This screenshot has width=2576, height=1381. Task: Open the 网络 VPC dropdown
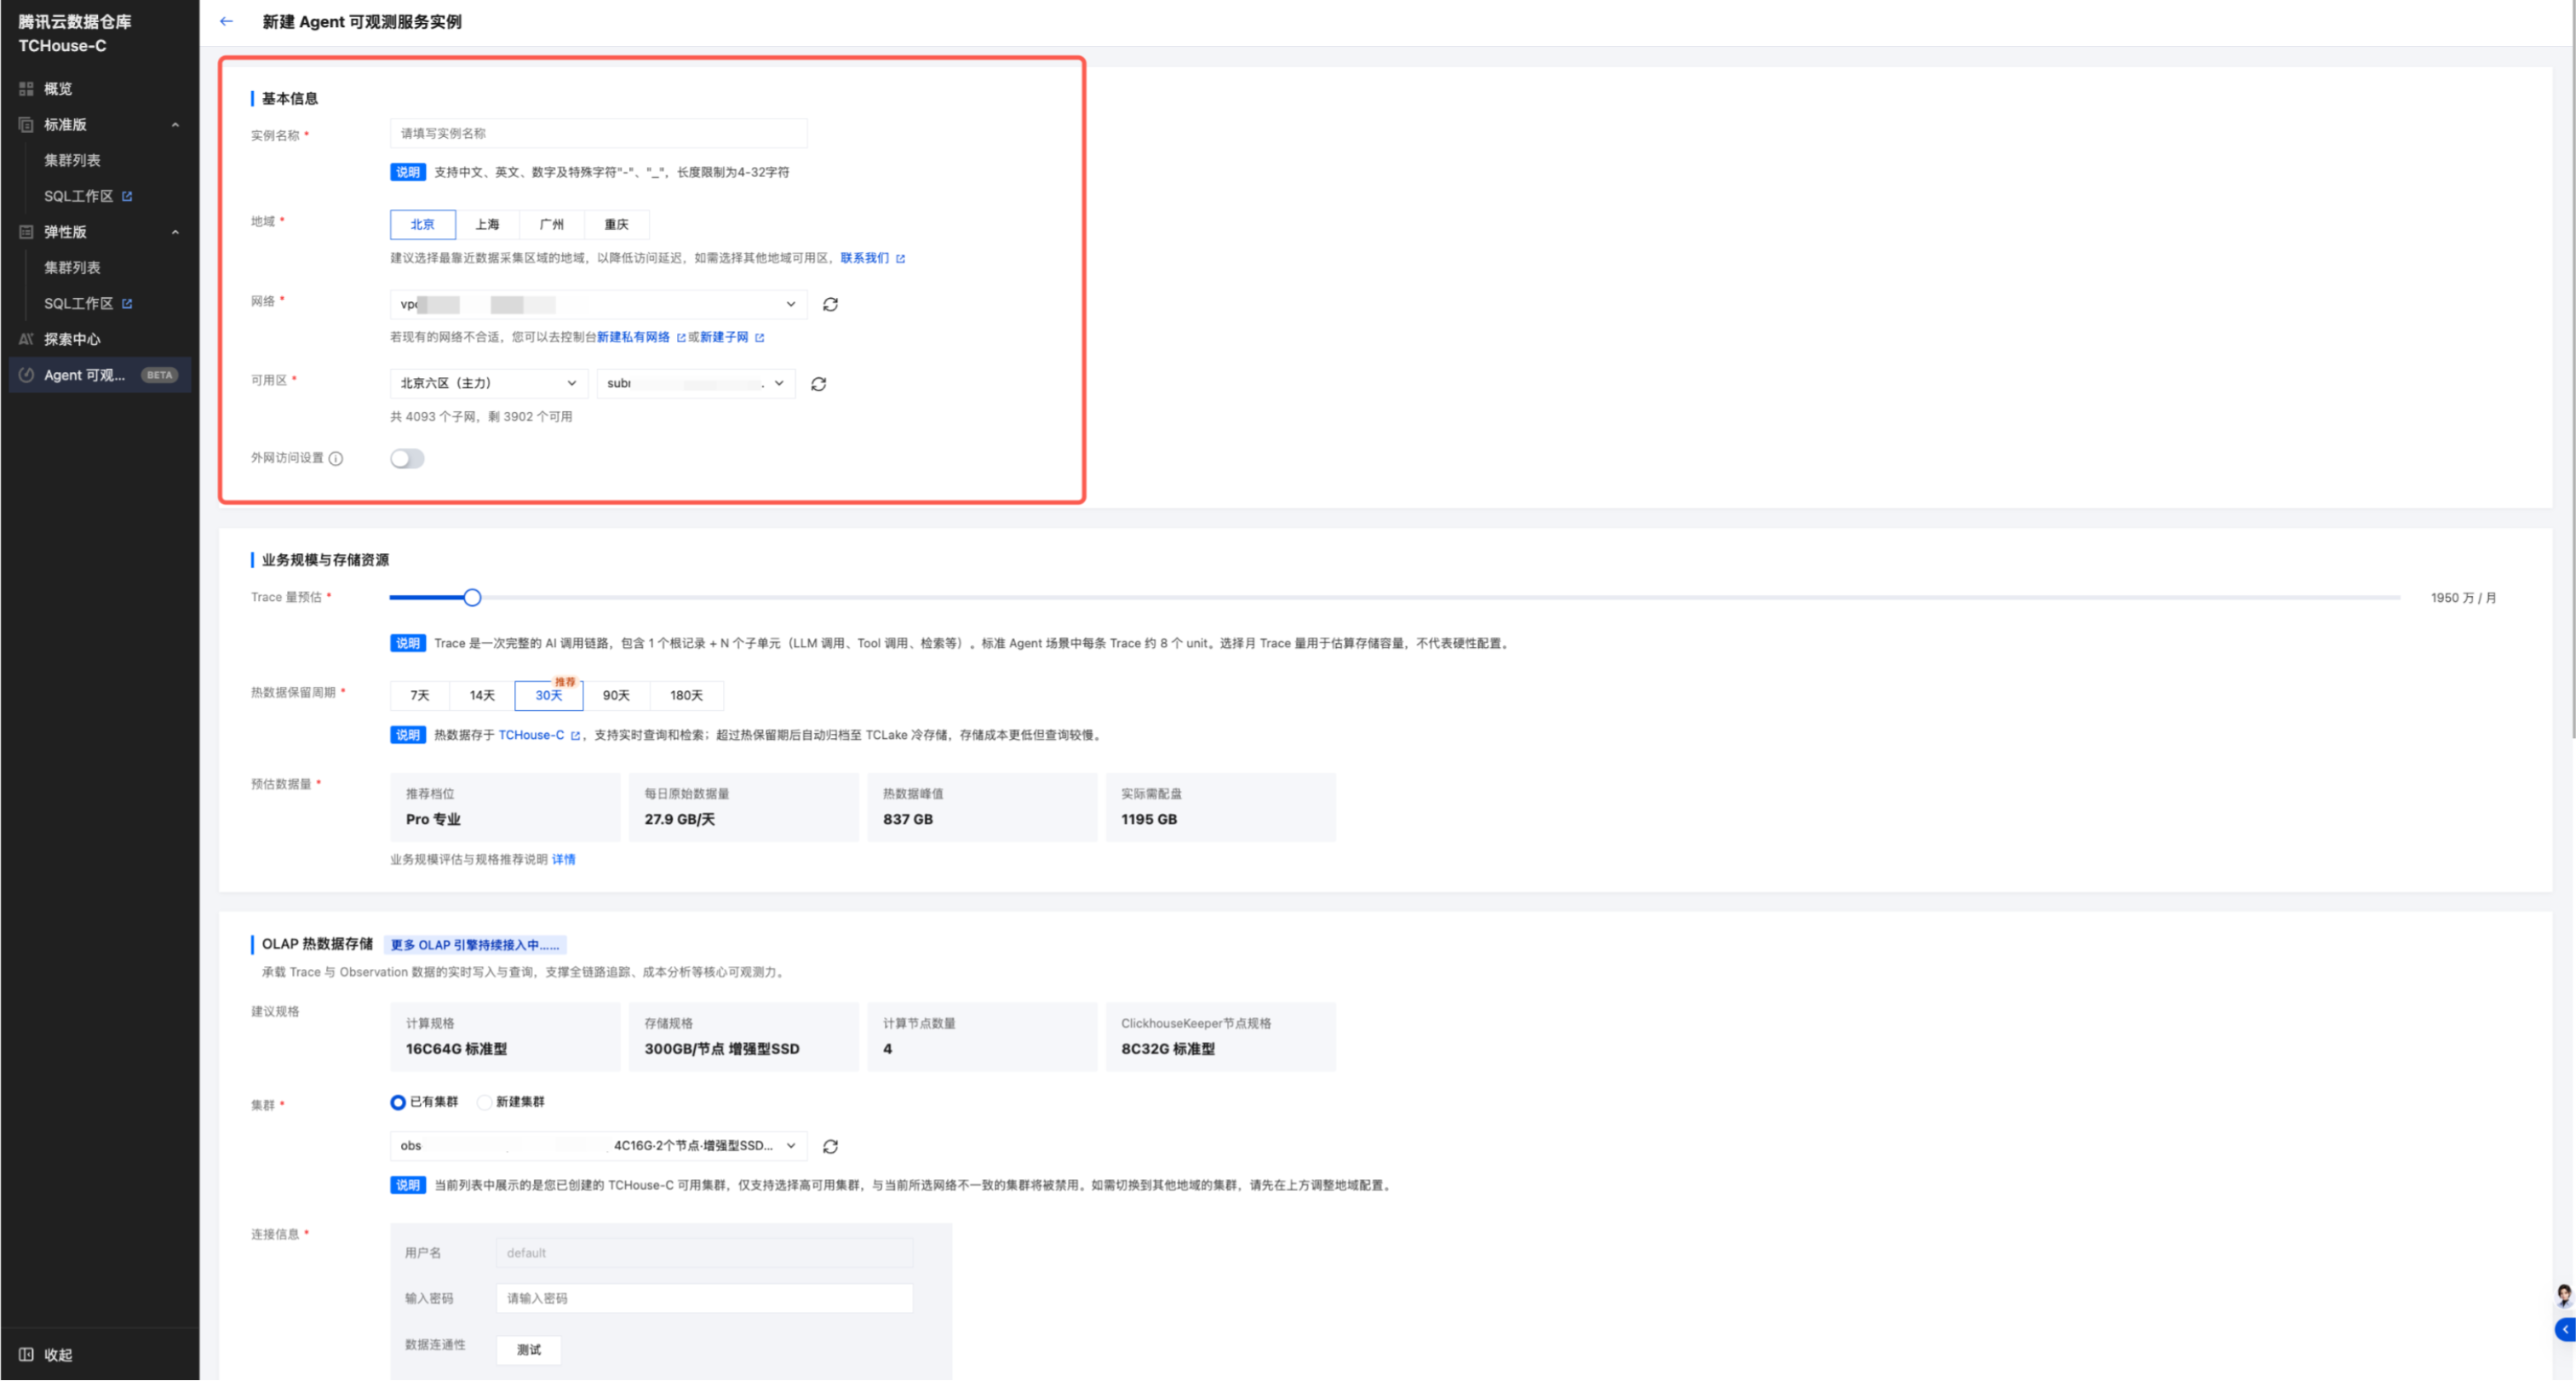598,304
